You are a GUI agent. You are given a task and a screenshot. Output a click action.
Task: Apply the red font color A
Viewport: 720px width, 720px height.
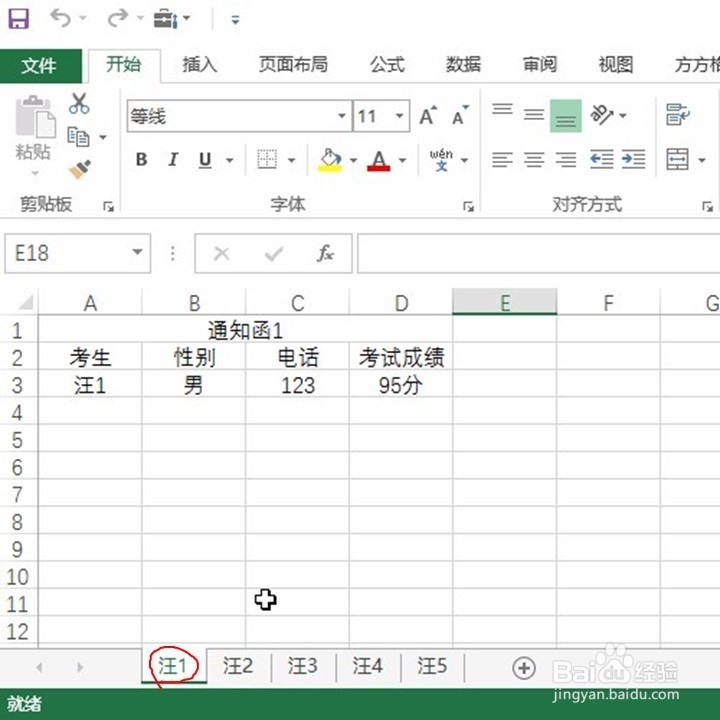[x=379, y=160]
